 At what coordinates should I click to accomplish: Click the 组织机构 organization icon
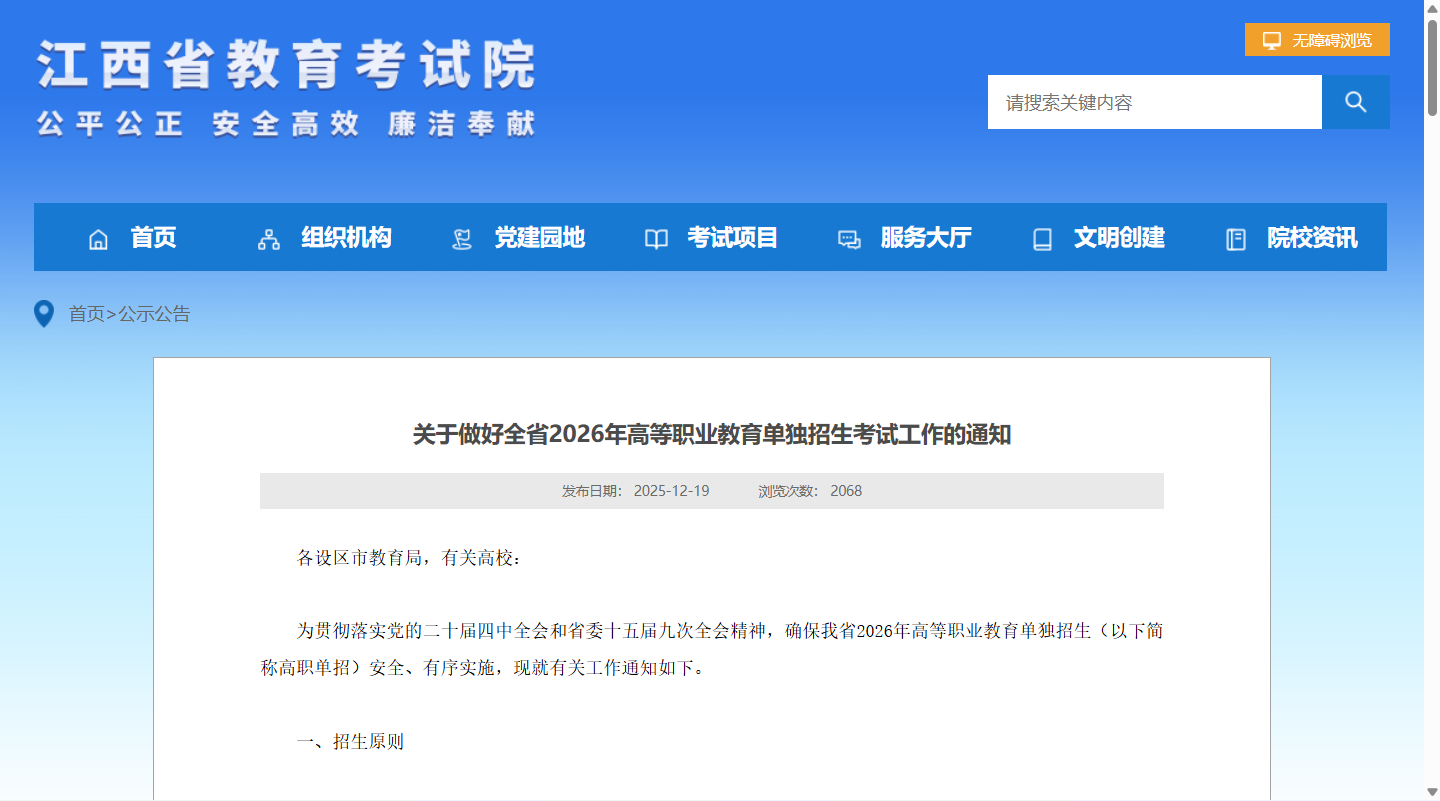[x=267, y=238]
